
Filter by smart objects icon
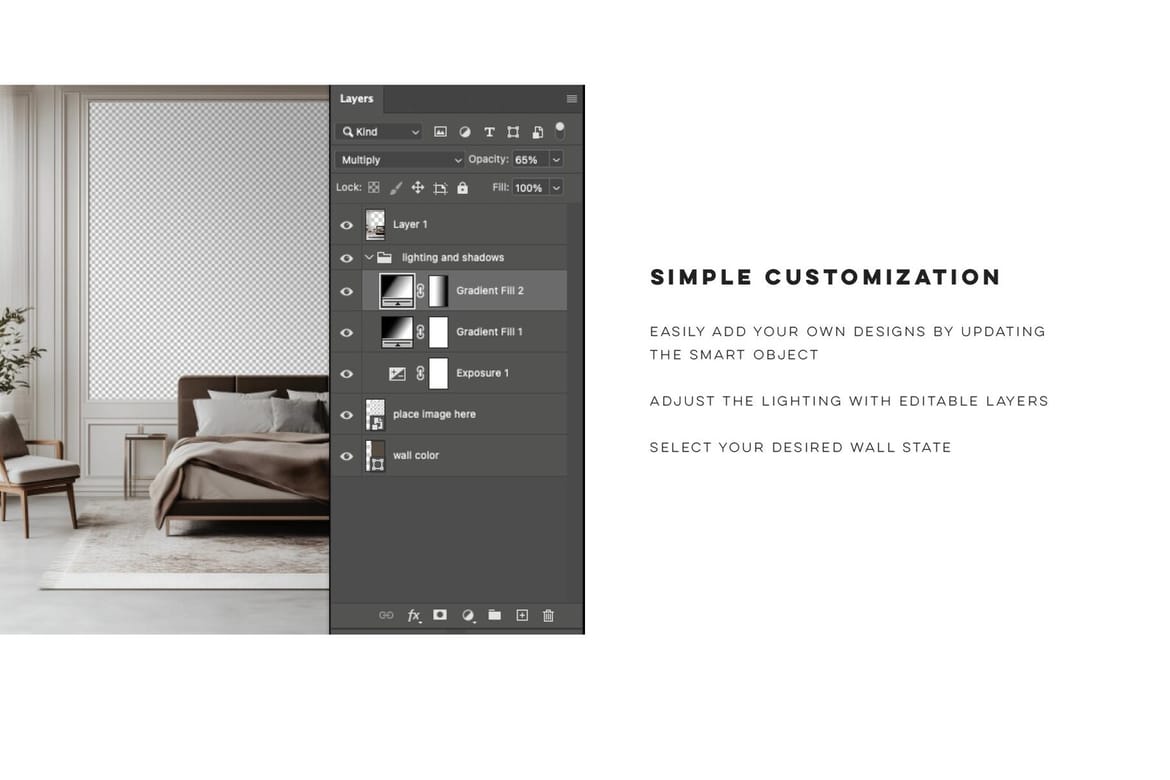[x=537, y=132]
